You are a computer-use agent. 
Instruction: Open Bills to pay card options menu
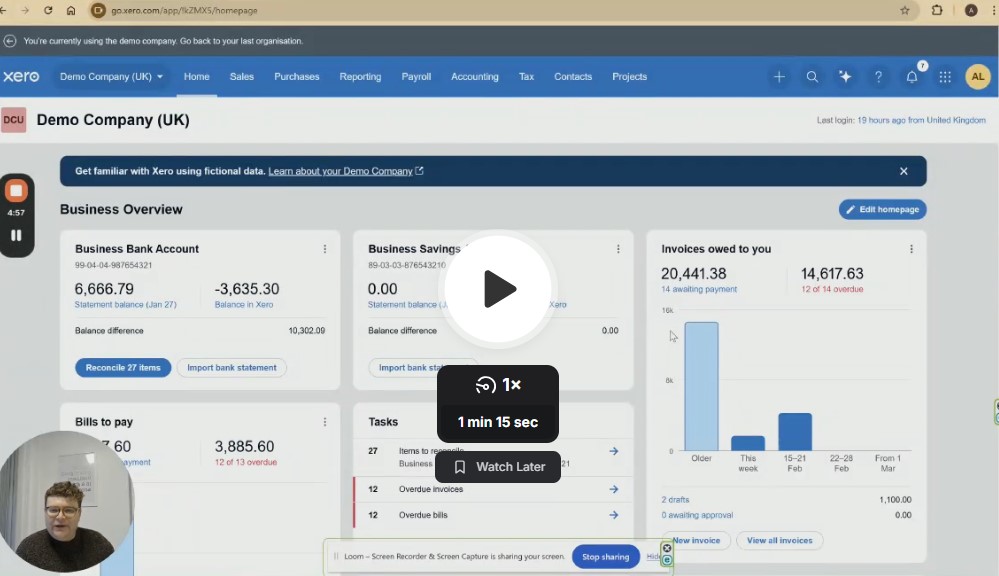[325, 422]
